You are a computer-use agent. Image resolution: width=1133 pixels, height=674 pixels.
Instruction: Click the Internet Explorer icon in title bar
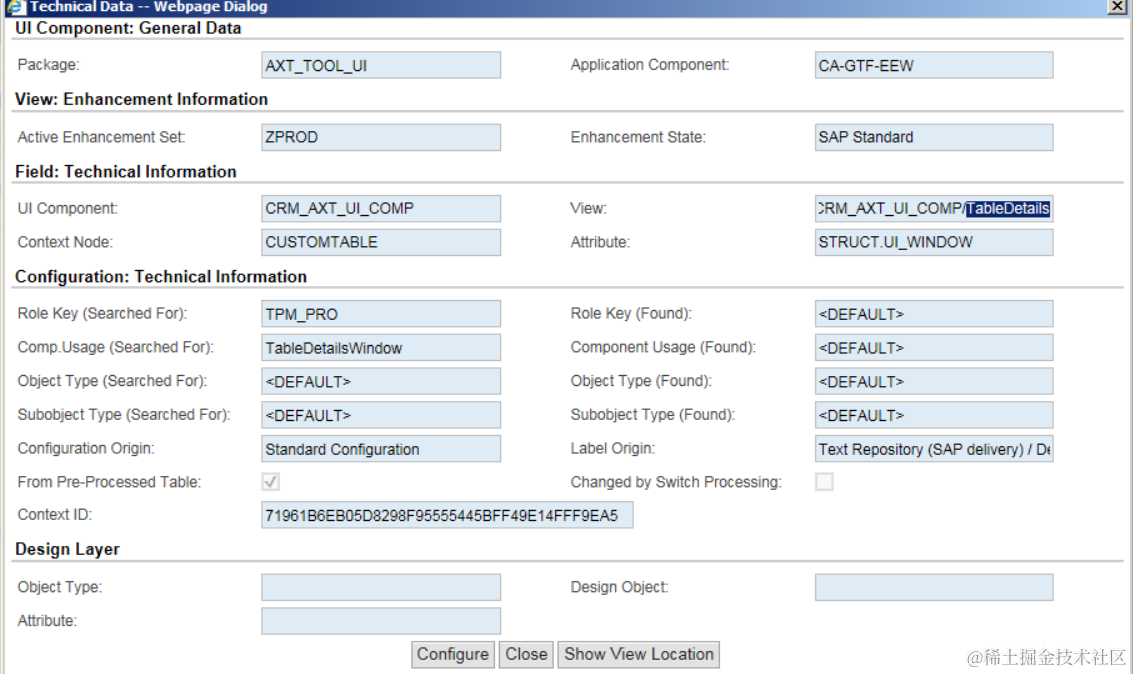click(x=14, y=7)
